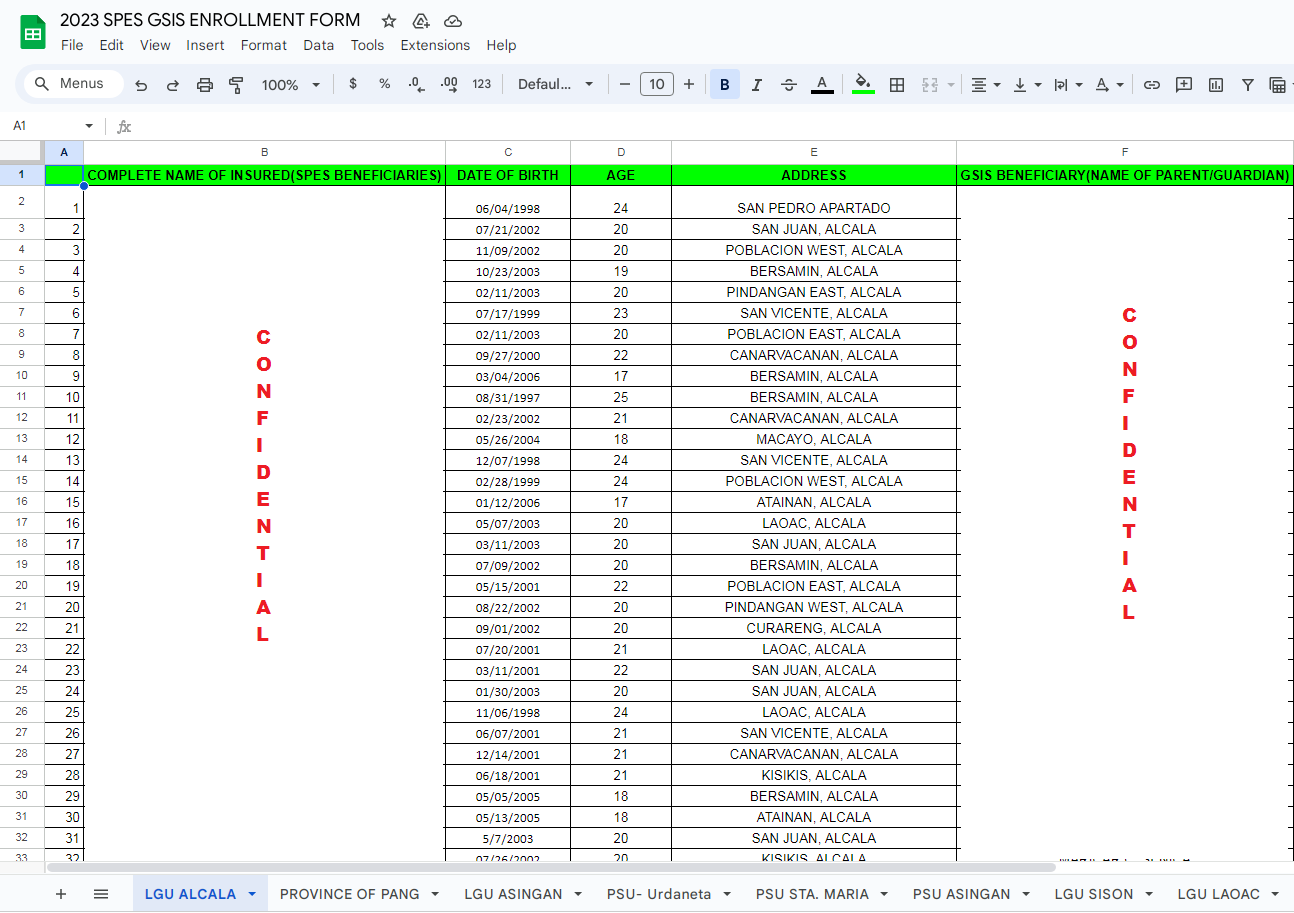Viewport: 1294px width, 913px height.
Task: Toggle Strikethrough formatting
Action: point(789,85)
